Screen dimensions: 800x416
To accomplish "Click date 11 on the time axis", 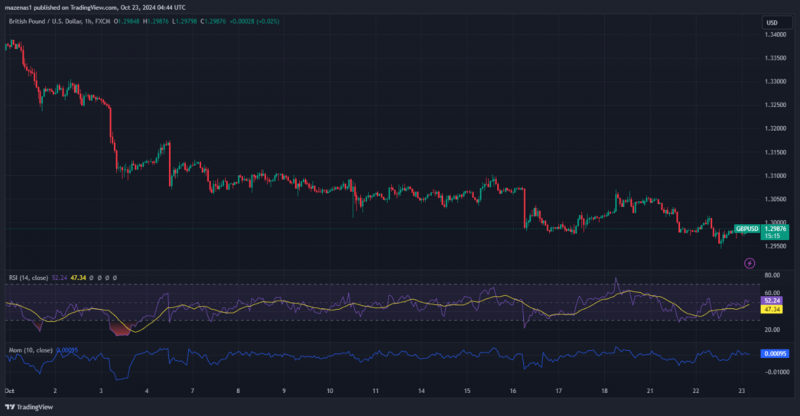I will pos(376,391).
